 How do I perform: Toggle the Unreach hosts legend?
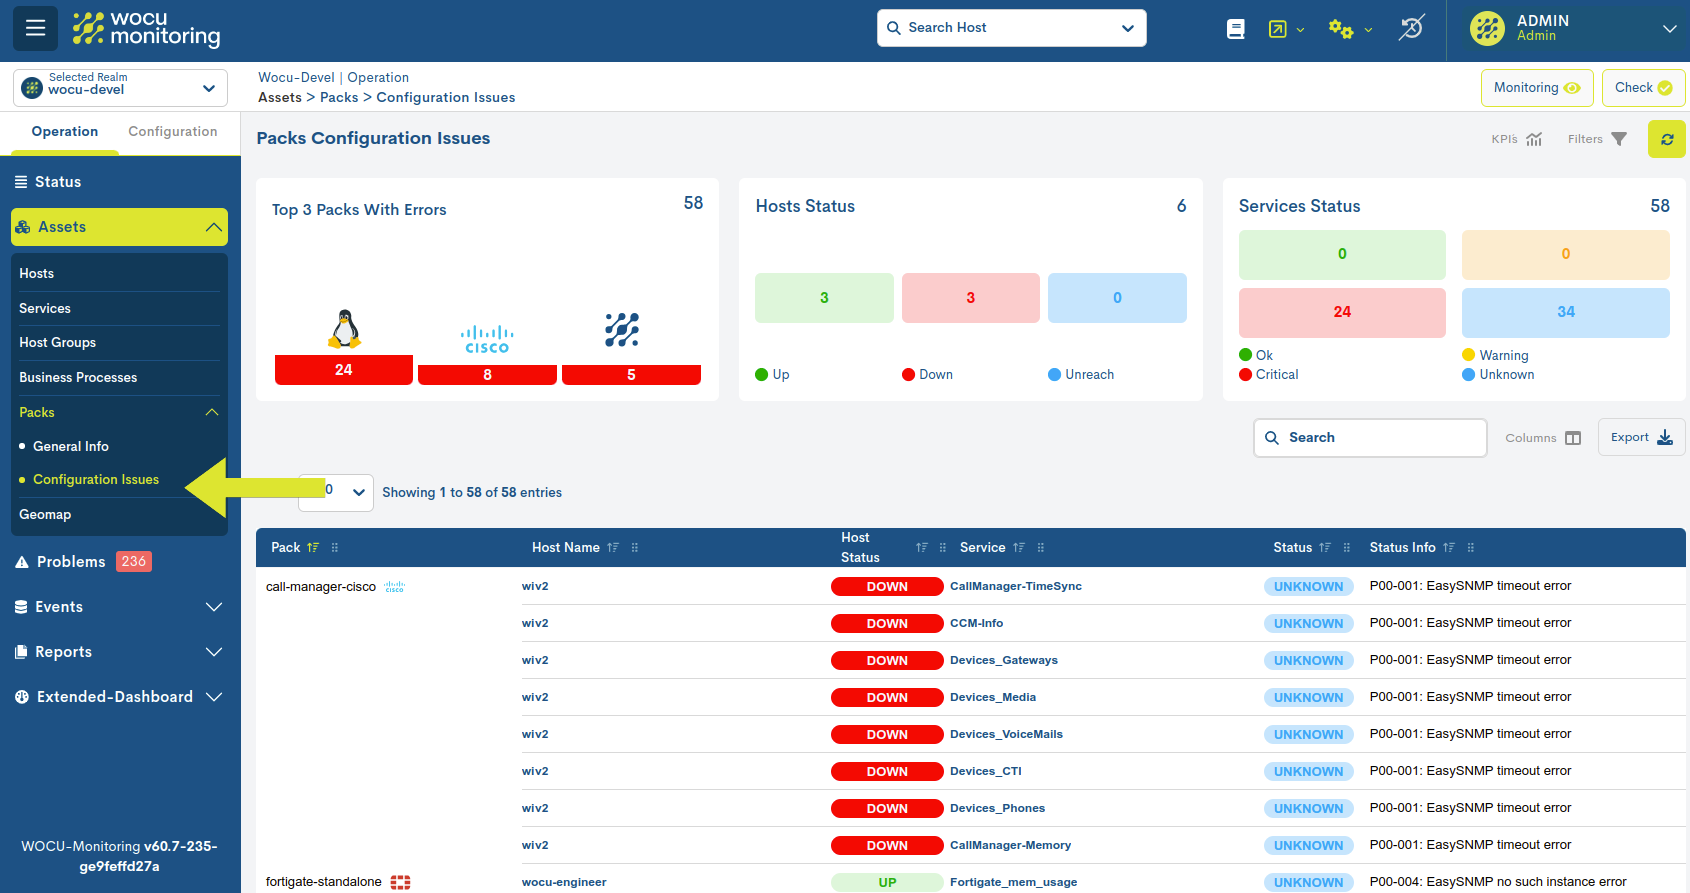[x=1081, y=375]
